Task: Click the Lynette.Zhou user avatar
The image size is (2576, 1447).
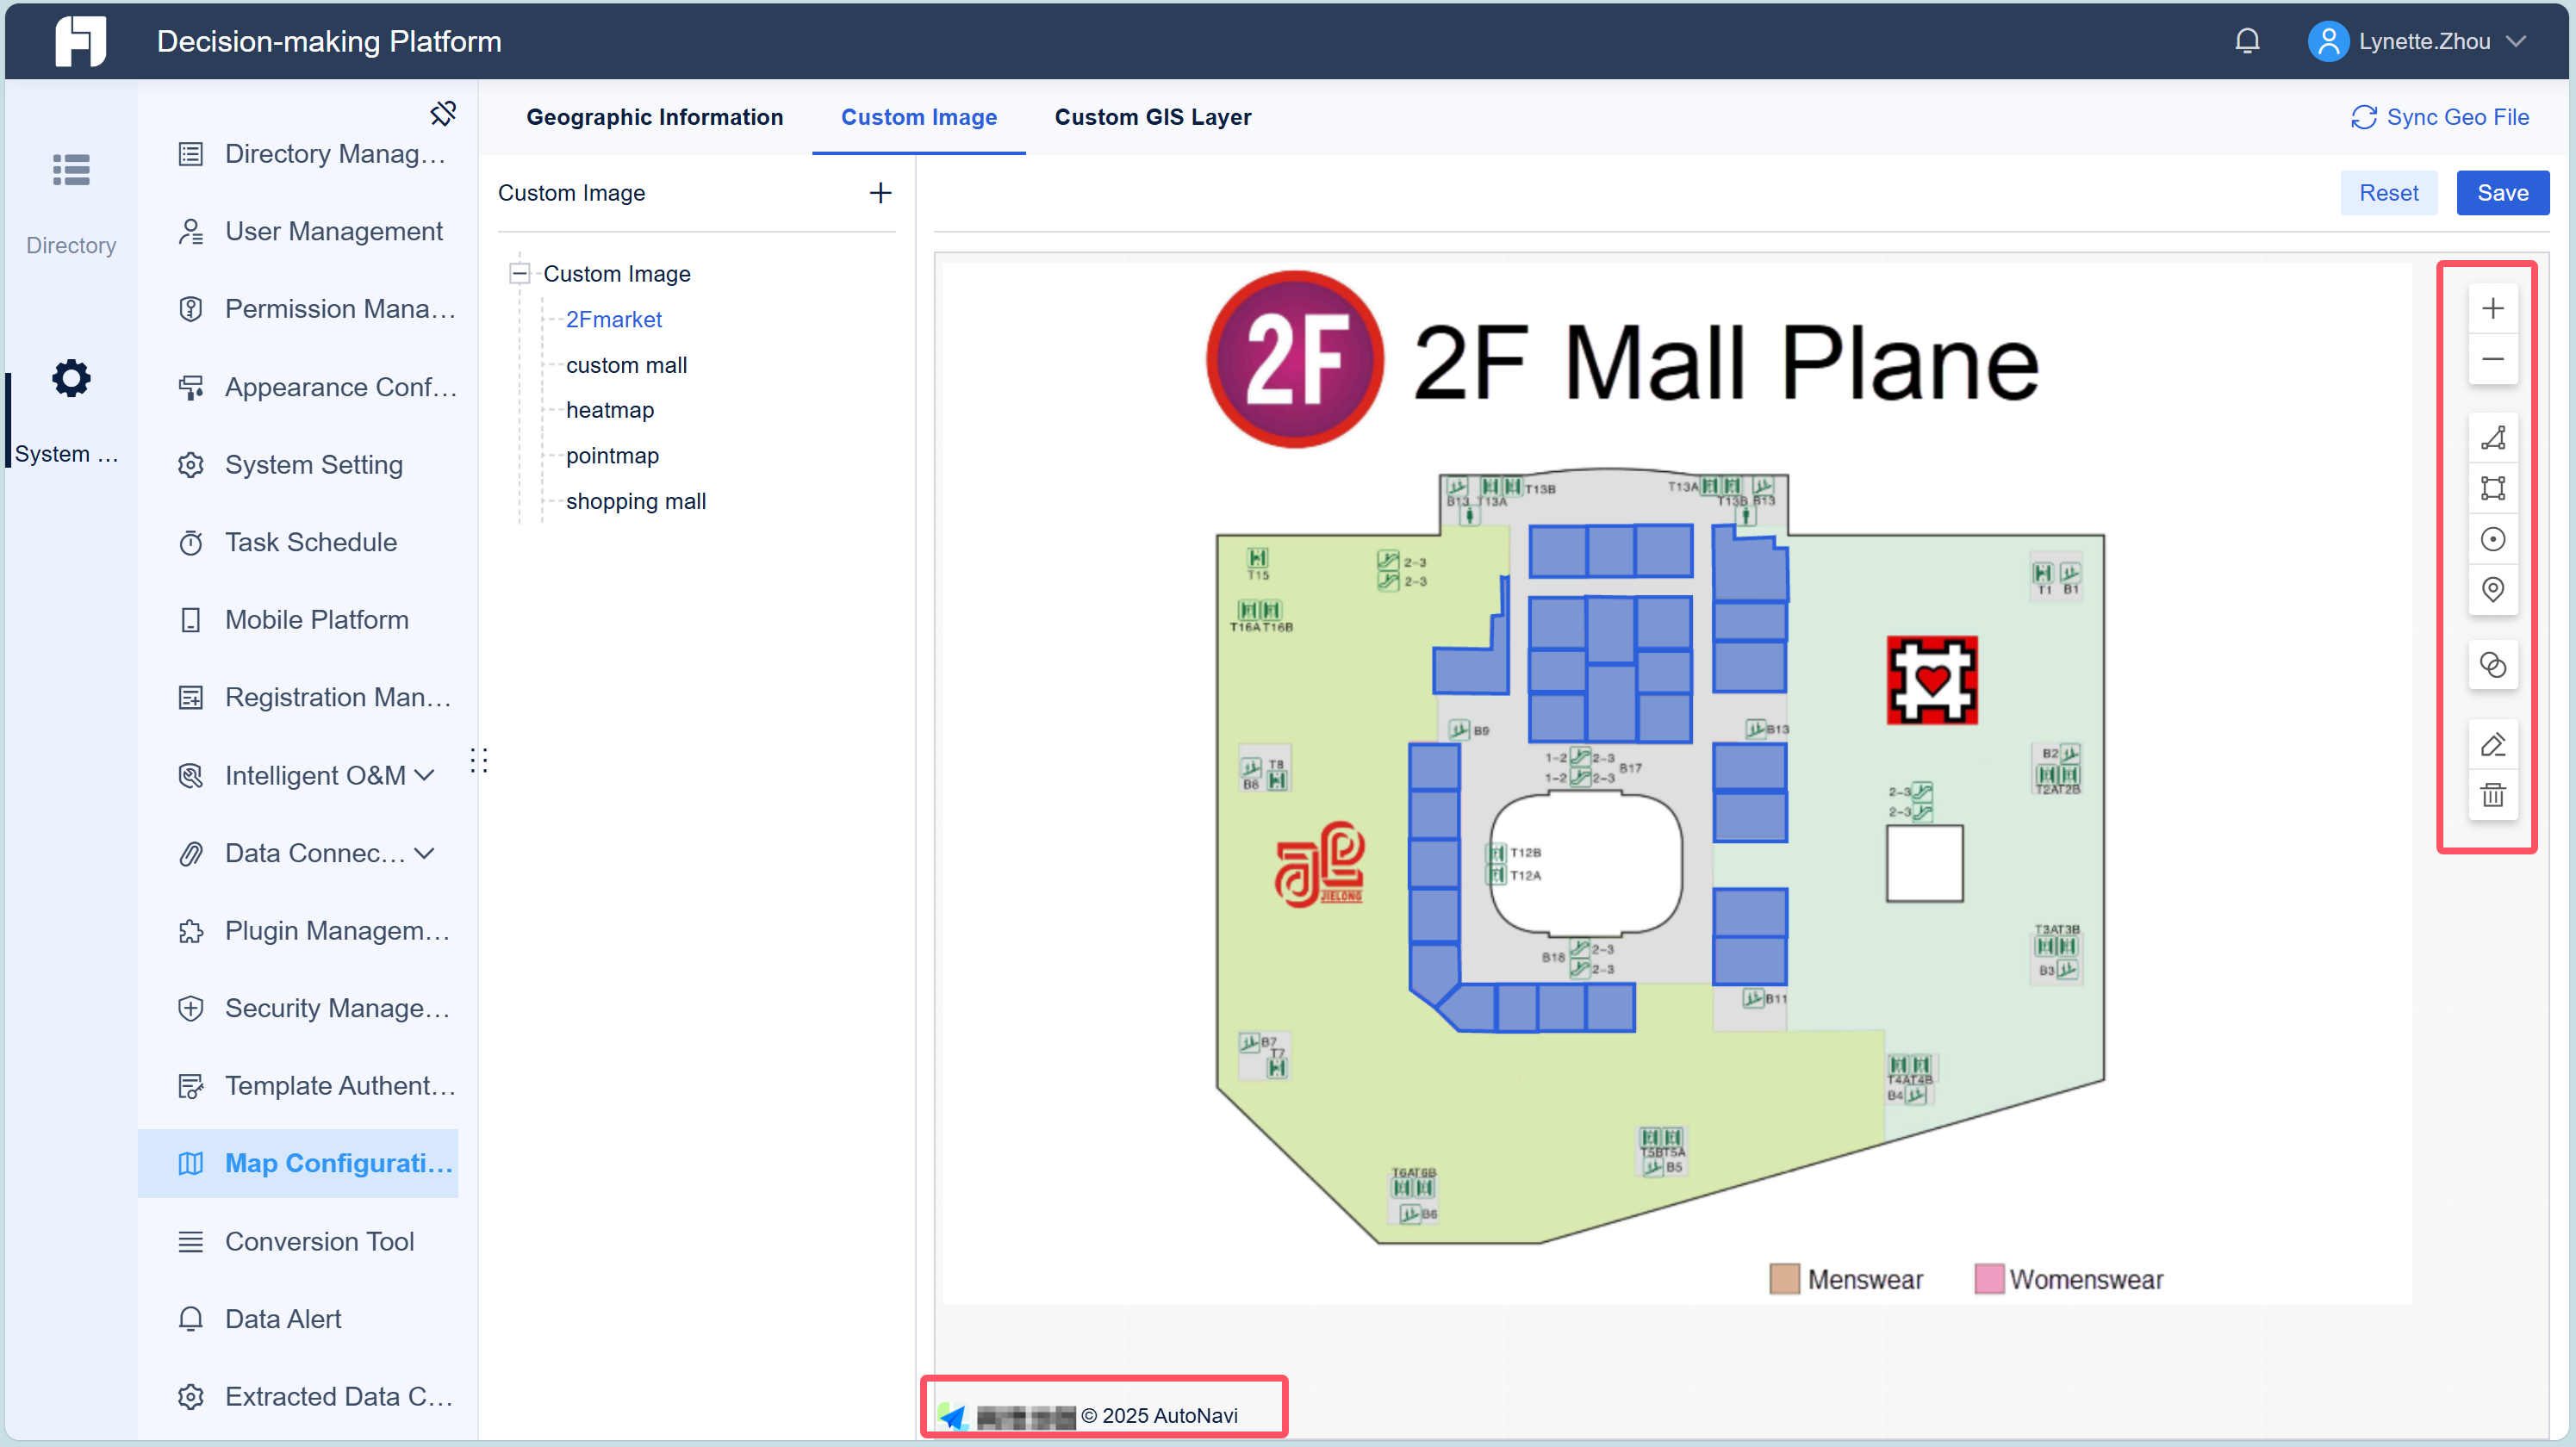Action: click(2327, 41)
